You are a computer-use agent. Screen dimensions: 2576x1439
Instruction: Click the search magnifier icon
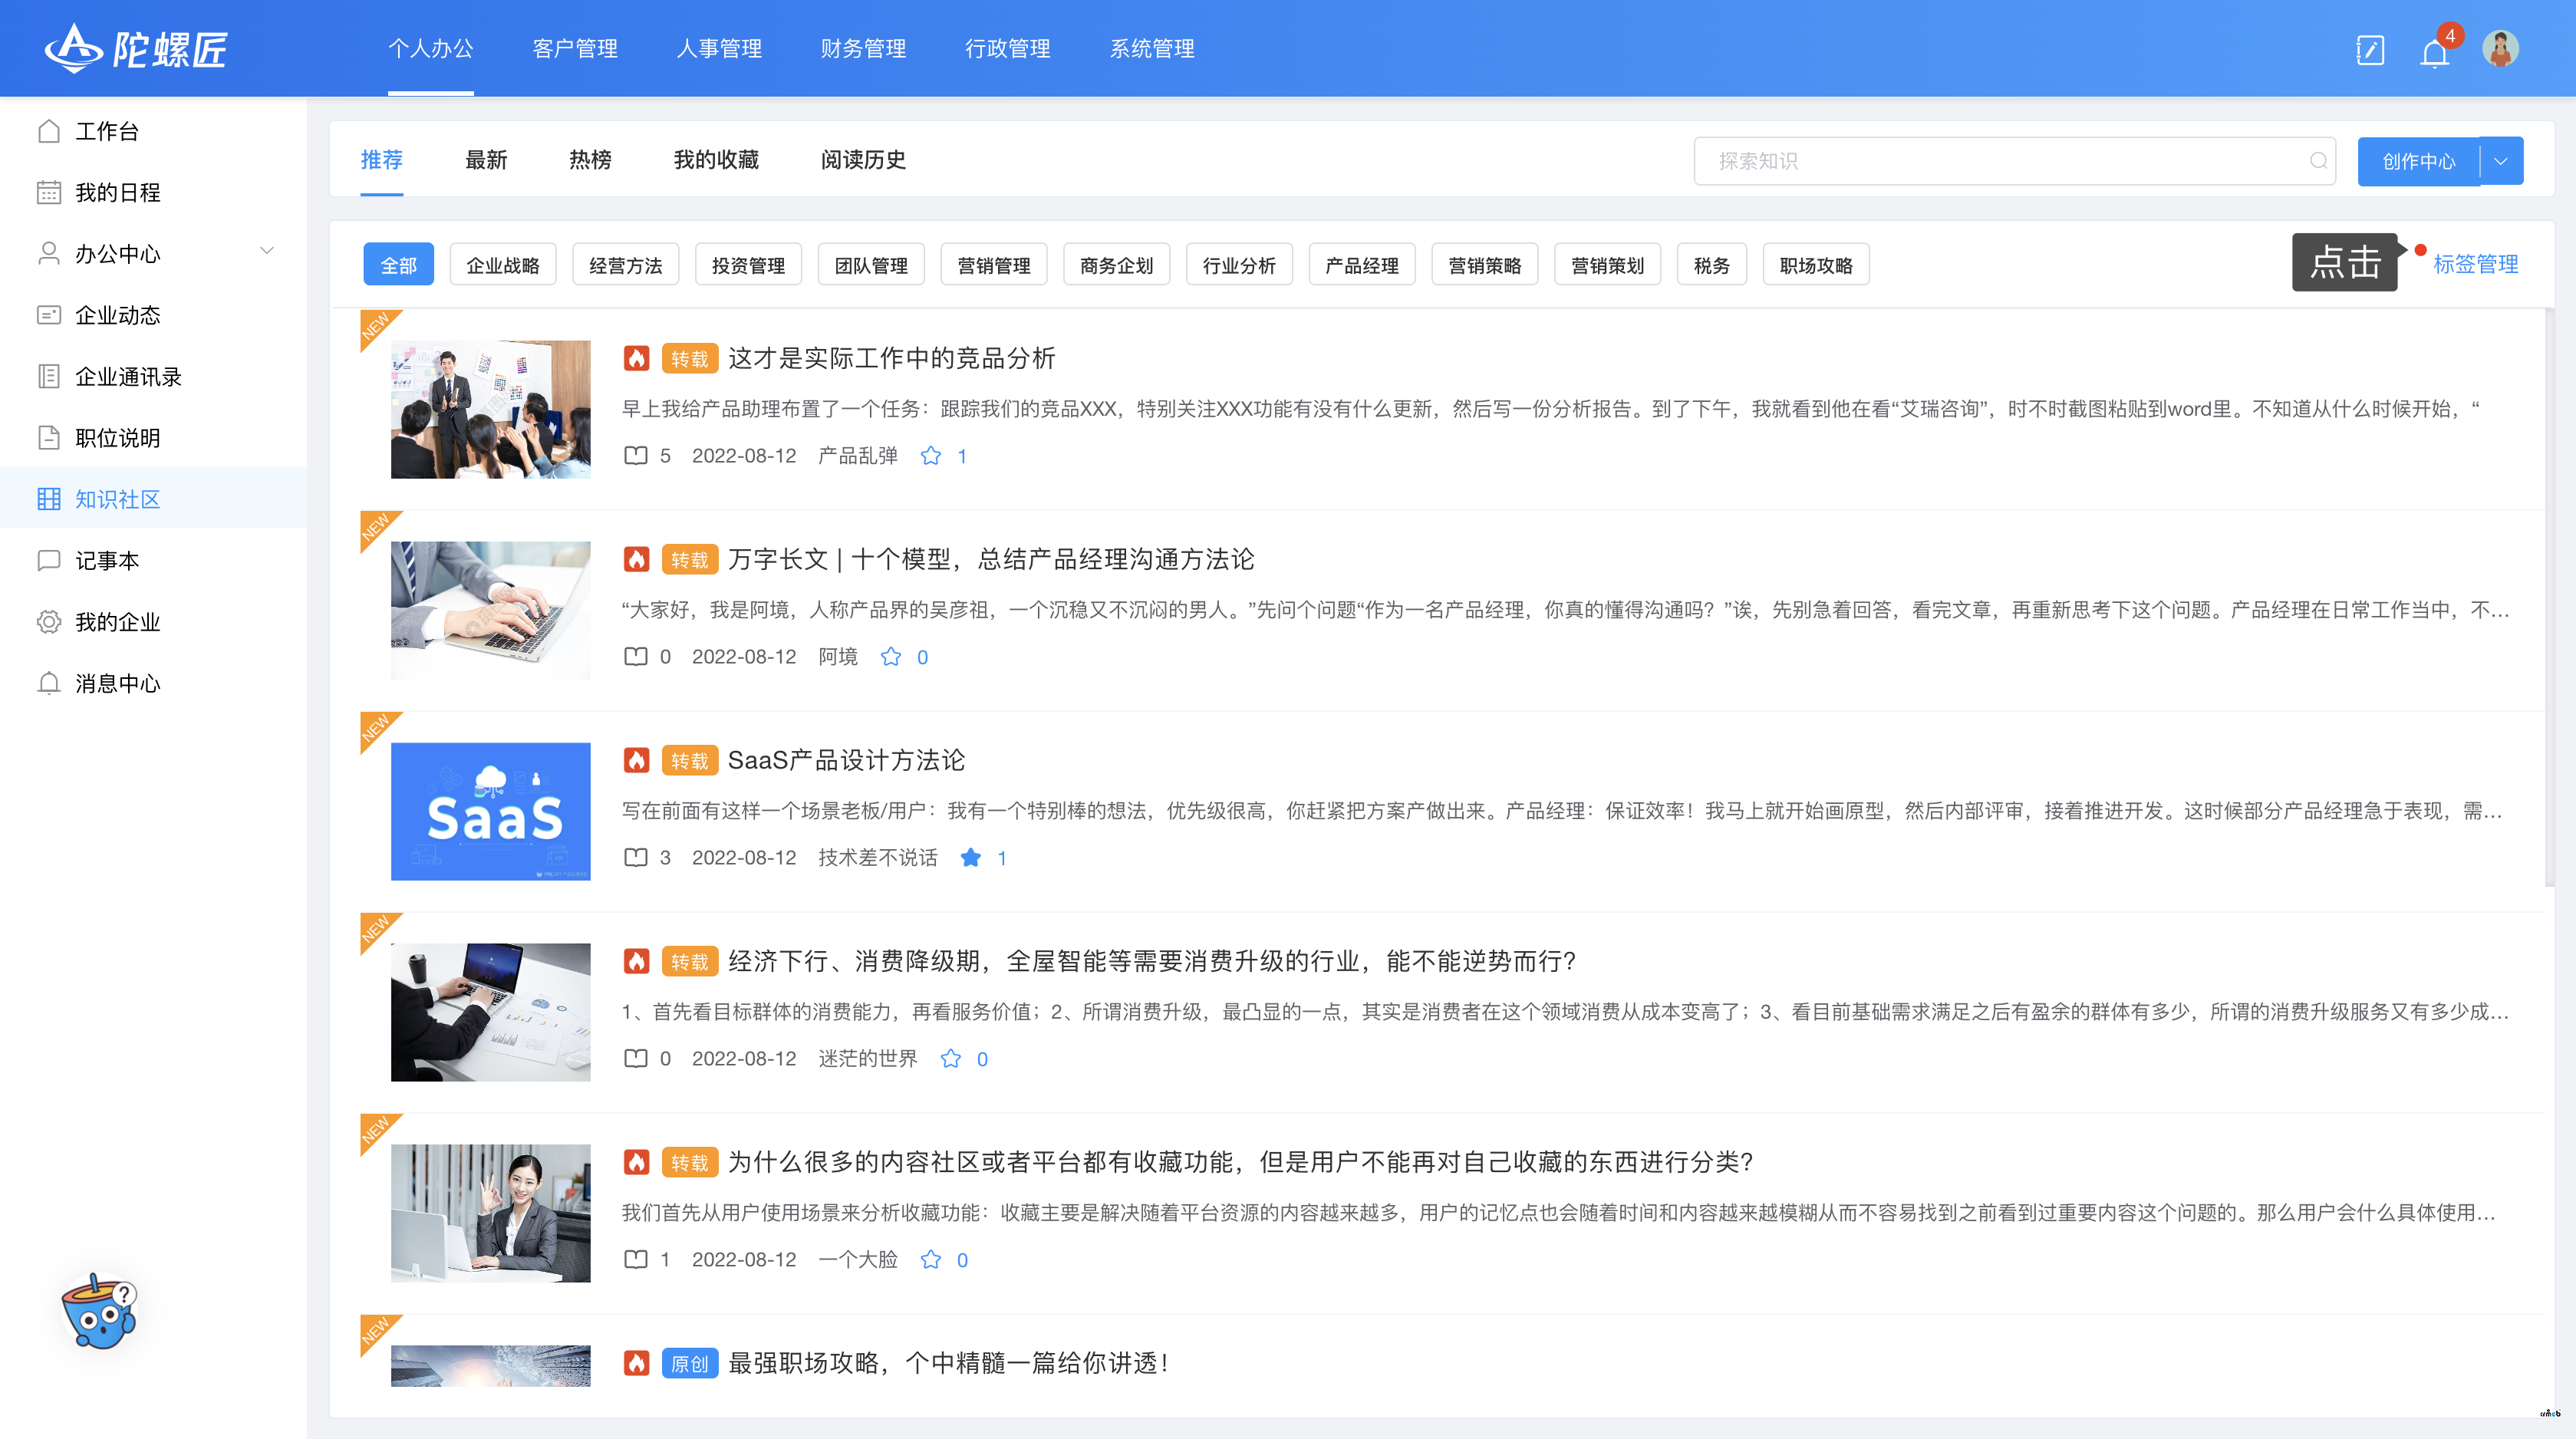(2318, 160)
